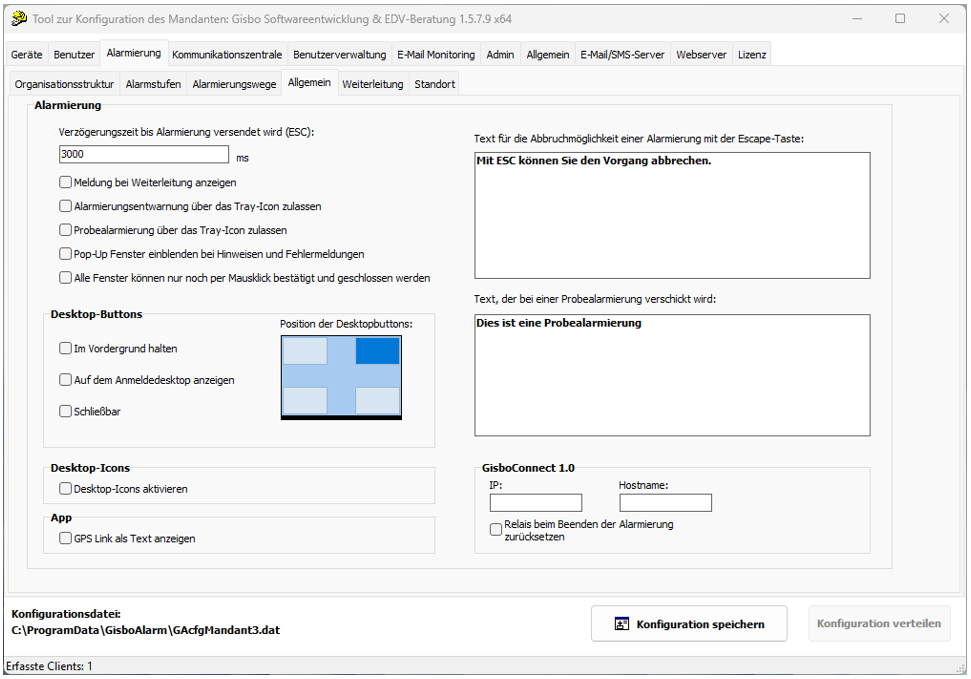Image resolution: width=971 pixels, height=679 pixels.
Task: Open the E-Mail Monitoring tab
Action: click(x=436, y=55)
